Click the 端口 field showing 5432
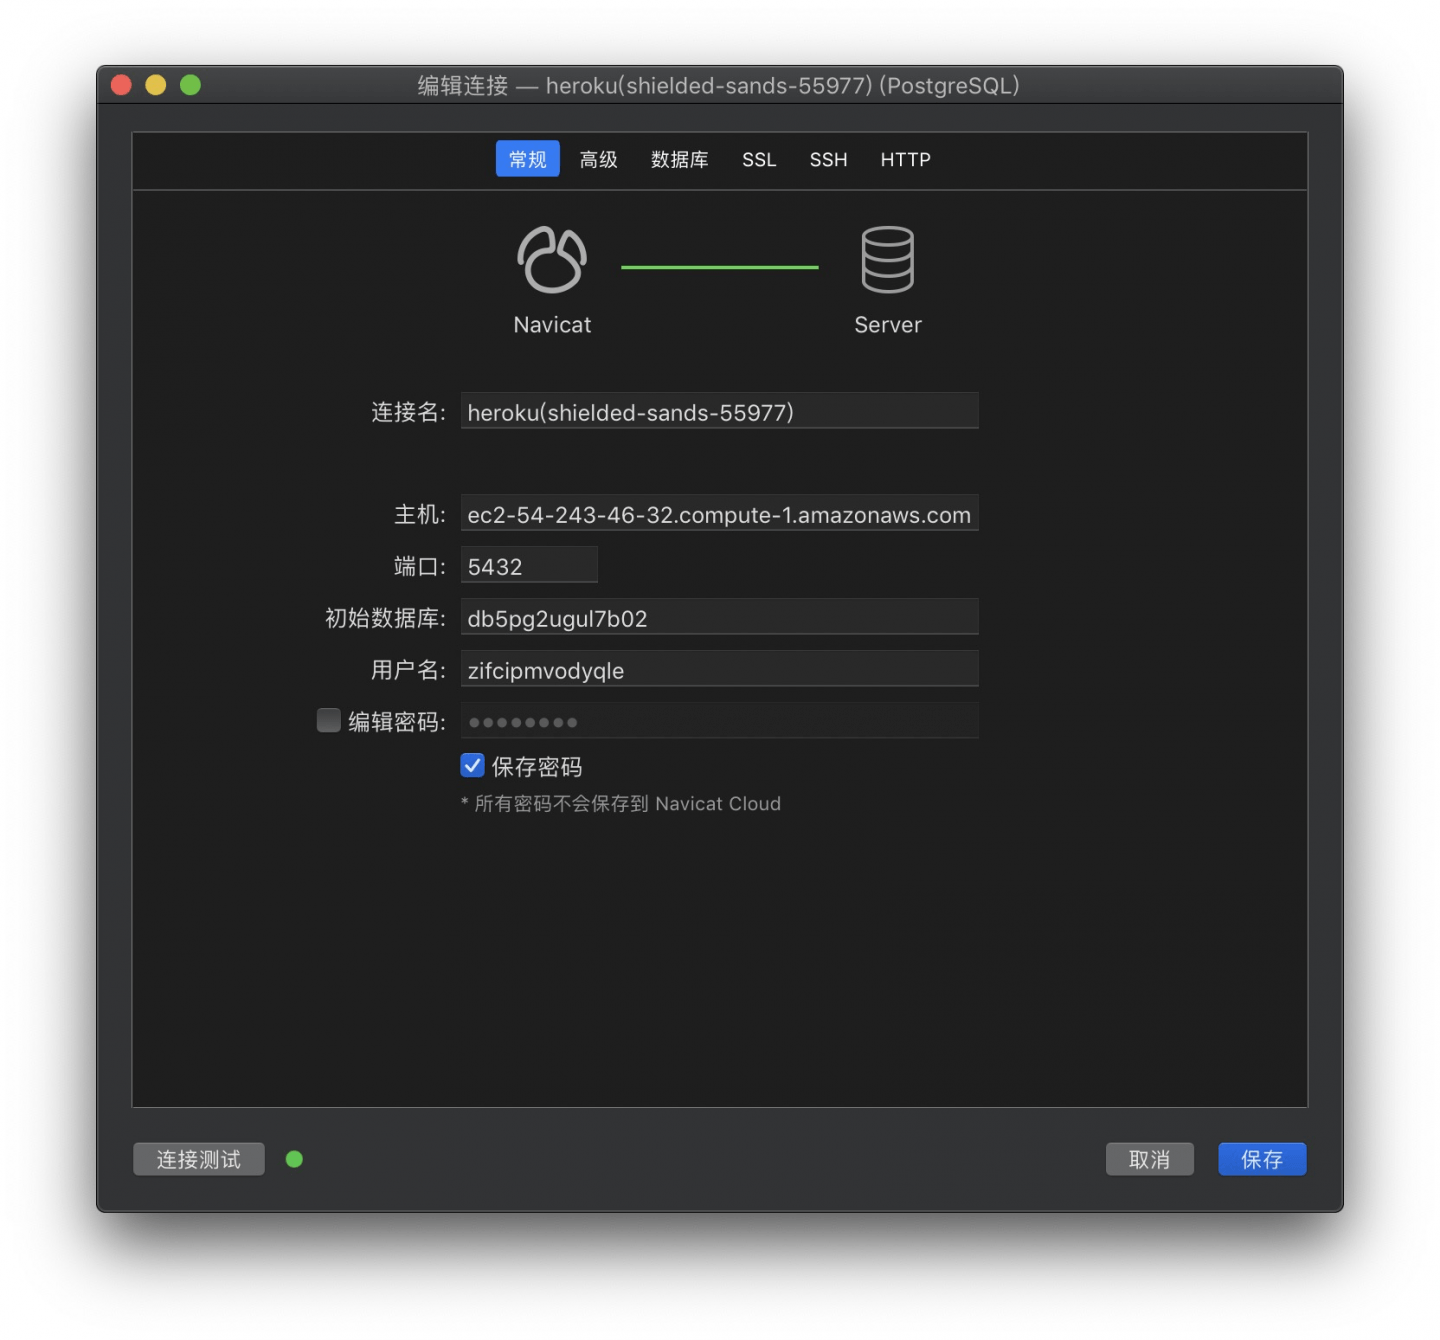1440x1340 pixels. tap(529, 566)
